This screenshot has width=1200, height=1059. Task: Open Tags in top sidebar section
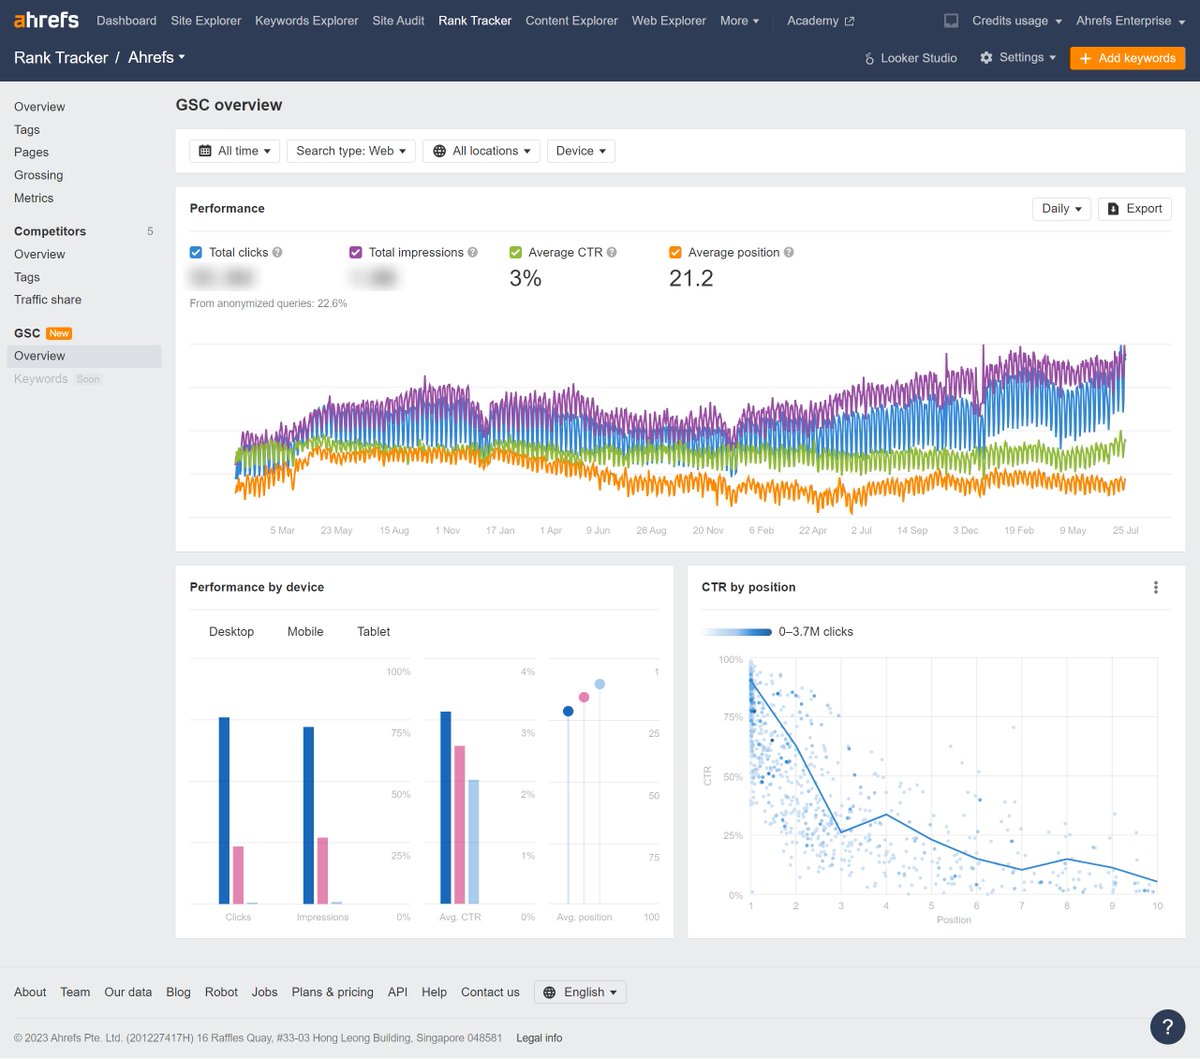27,130
